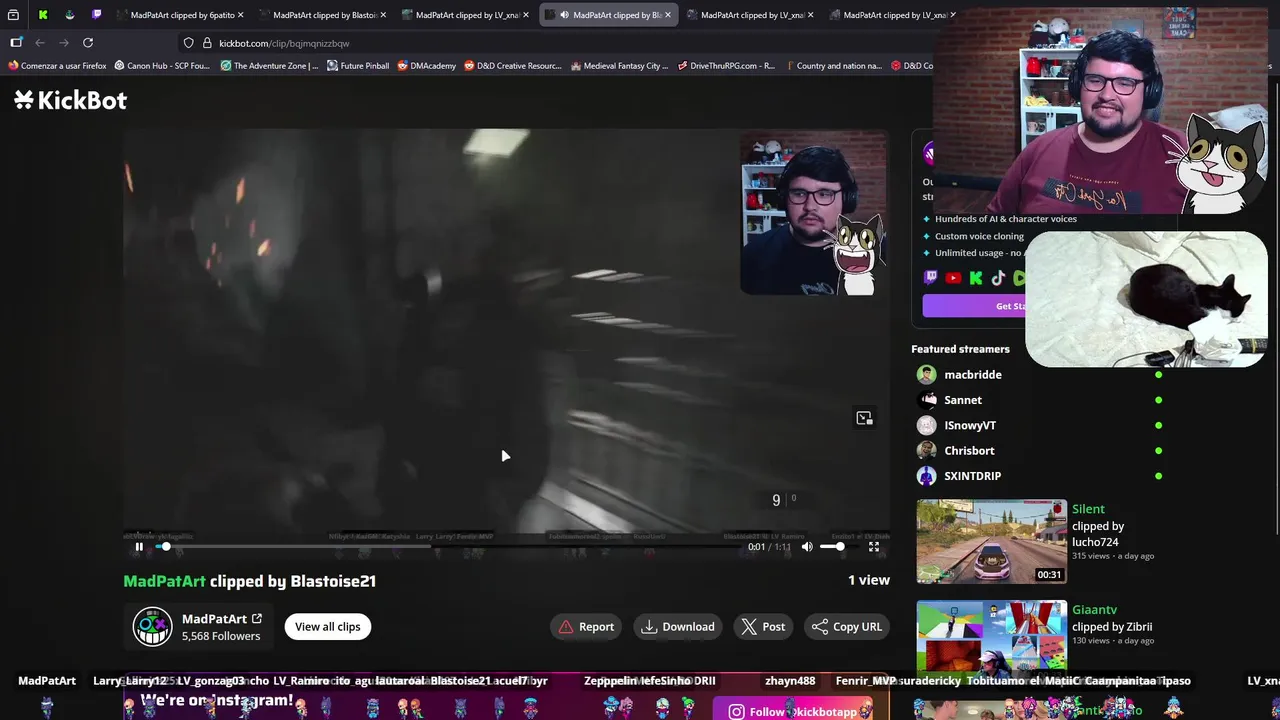Select featured streamer Sannet
The height and width of the screenshot is (720, 1280).
pyautogui.click(x=963, y=400)
